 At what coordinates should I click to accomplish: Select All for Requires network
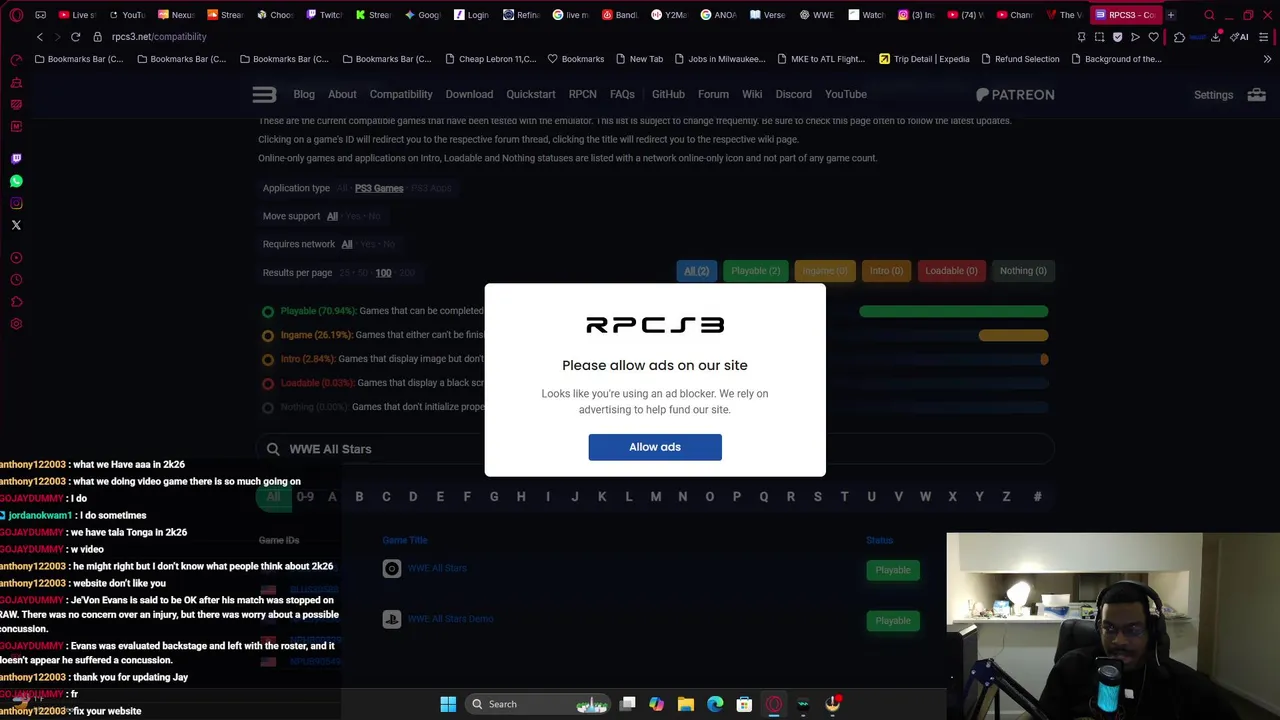click(347, 244)
